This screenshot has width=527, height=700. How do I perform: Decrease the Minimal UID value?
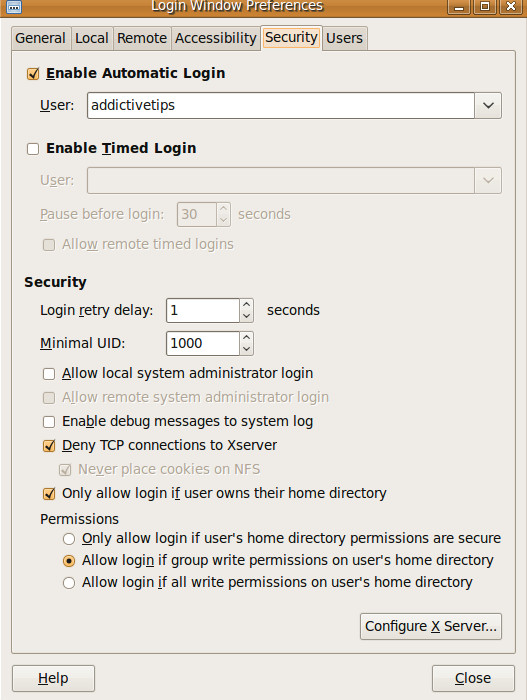[247, 349]
